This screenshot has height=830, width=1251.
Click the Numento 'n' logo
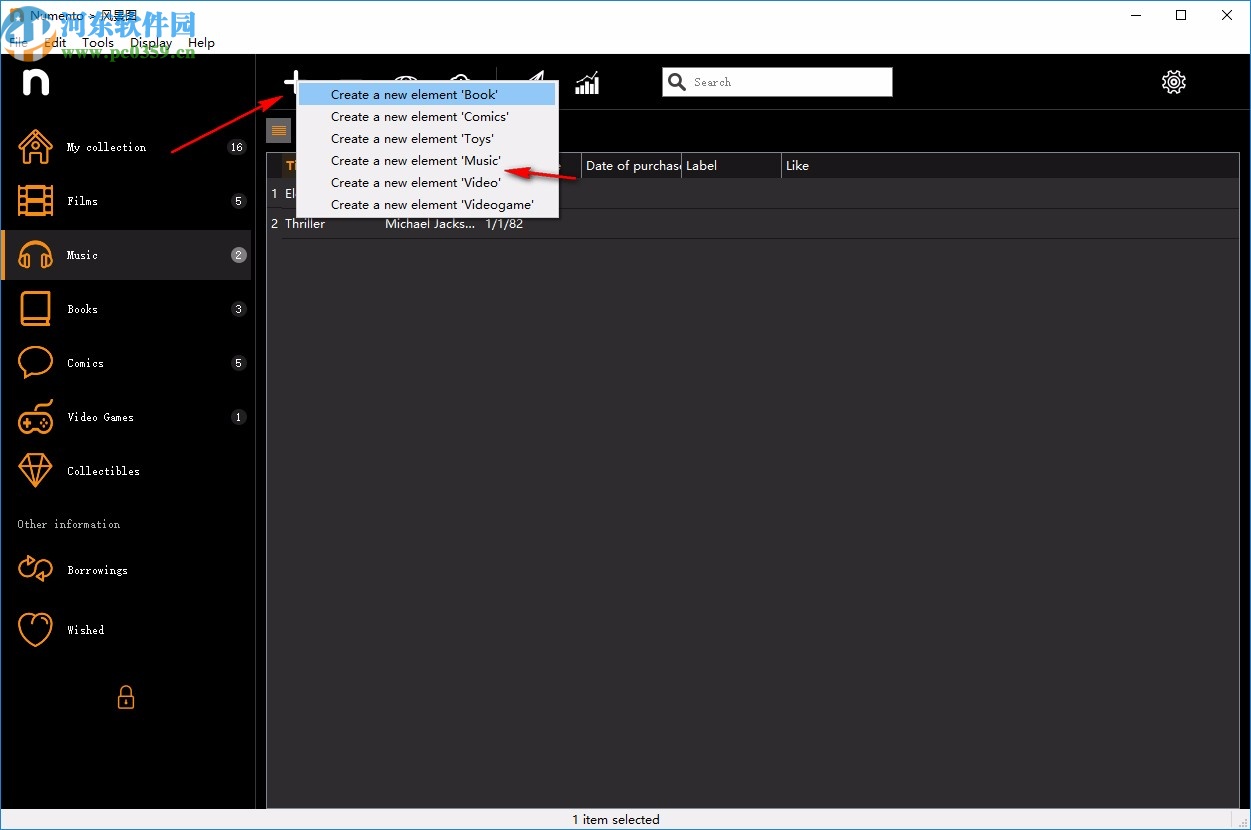36,82
